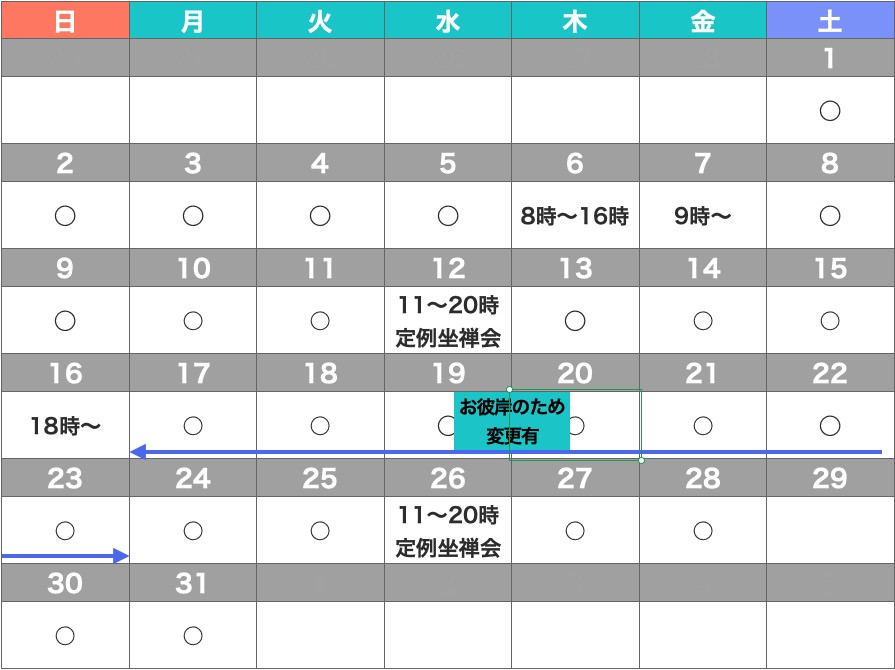Image resolution: width=895 pixels, height=670 pixels.
Task: Click the 18時〜 entry on date 16
Action: tap(65, 426)
